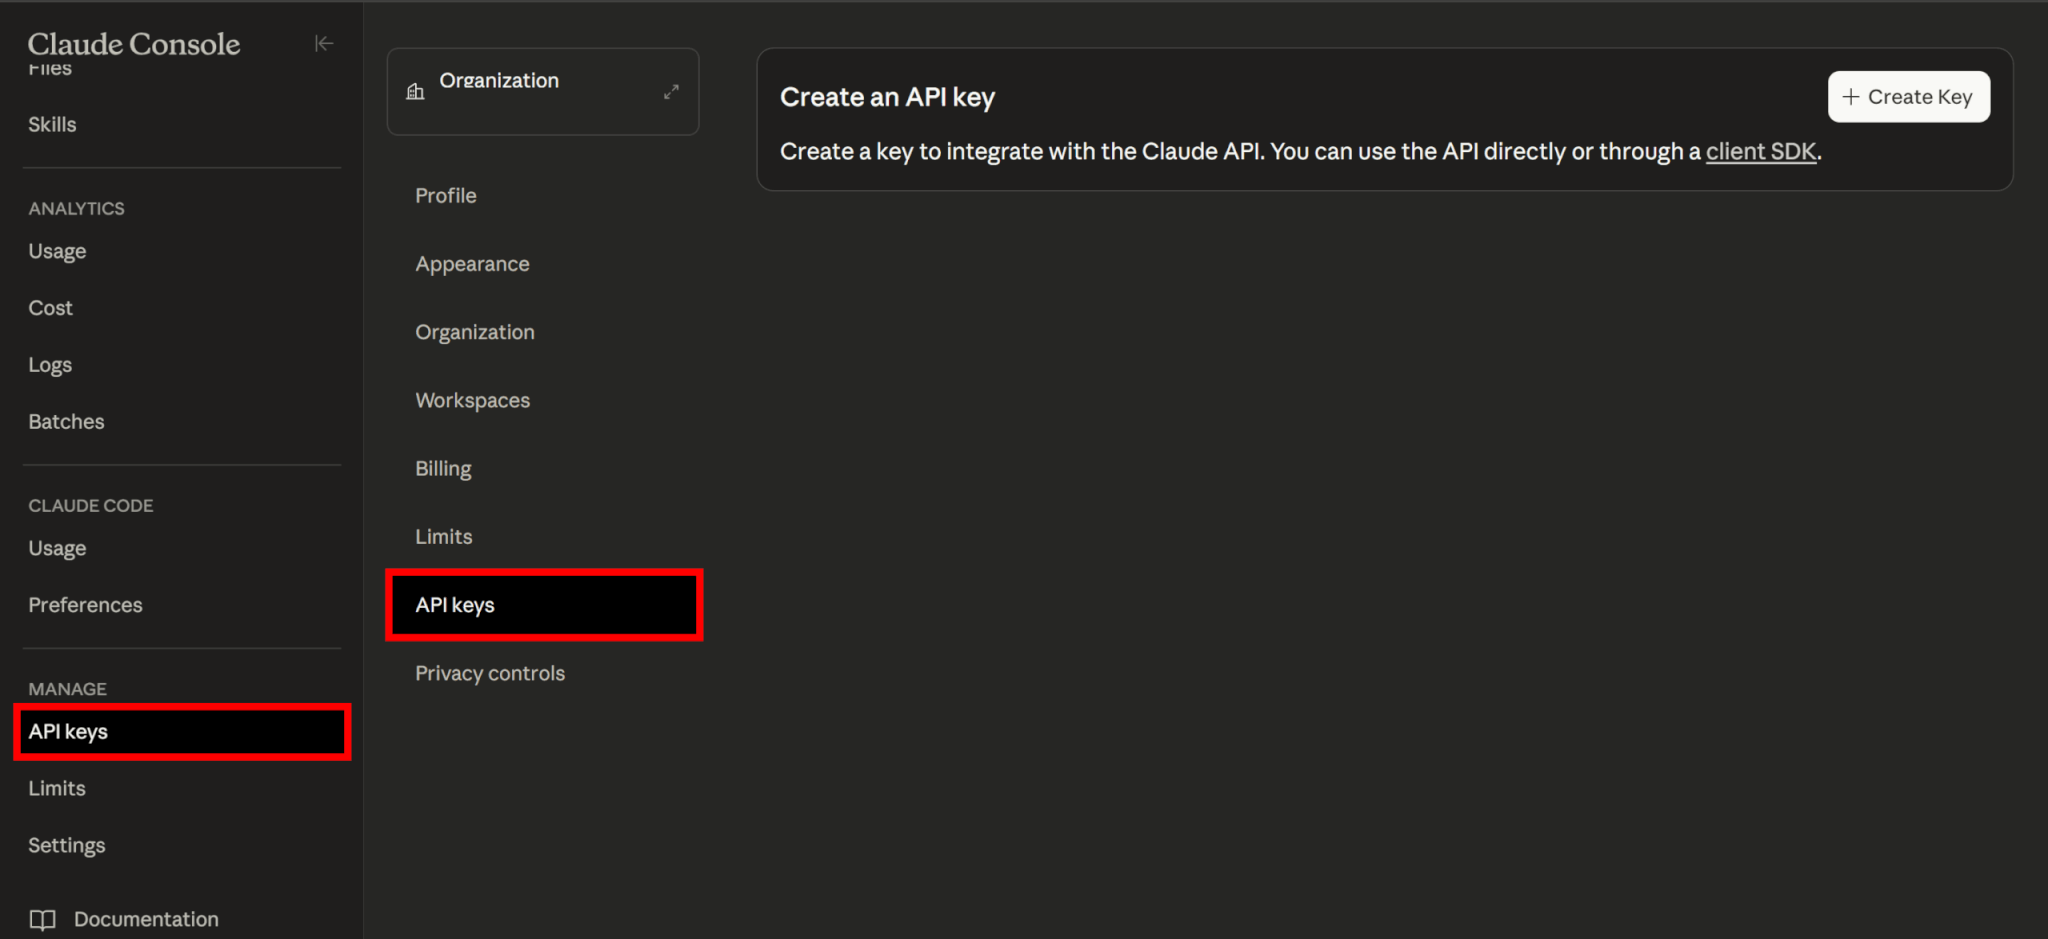Expand the Organization selector arrows
This screenshot has height=939, width=2048.
point(671,92)
